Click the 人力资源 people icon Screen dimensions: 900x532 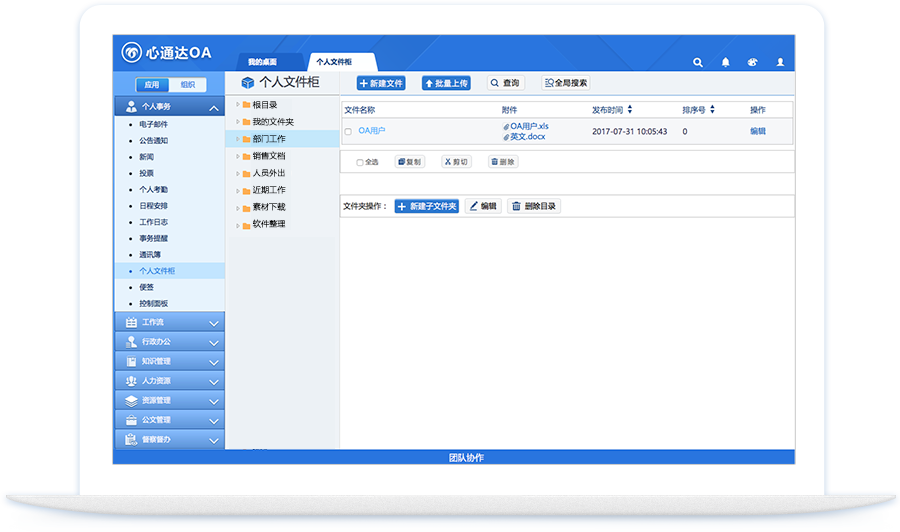click(131, 381)
